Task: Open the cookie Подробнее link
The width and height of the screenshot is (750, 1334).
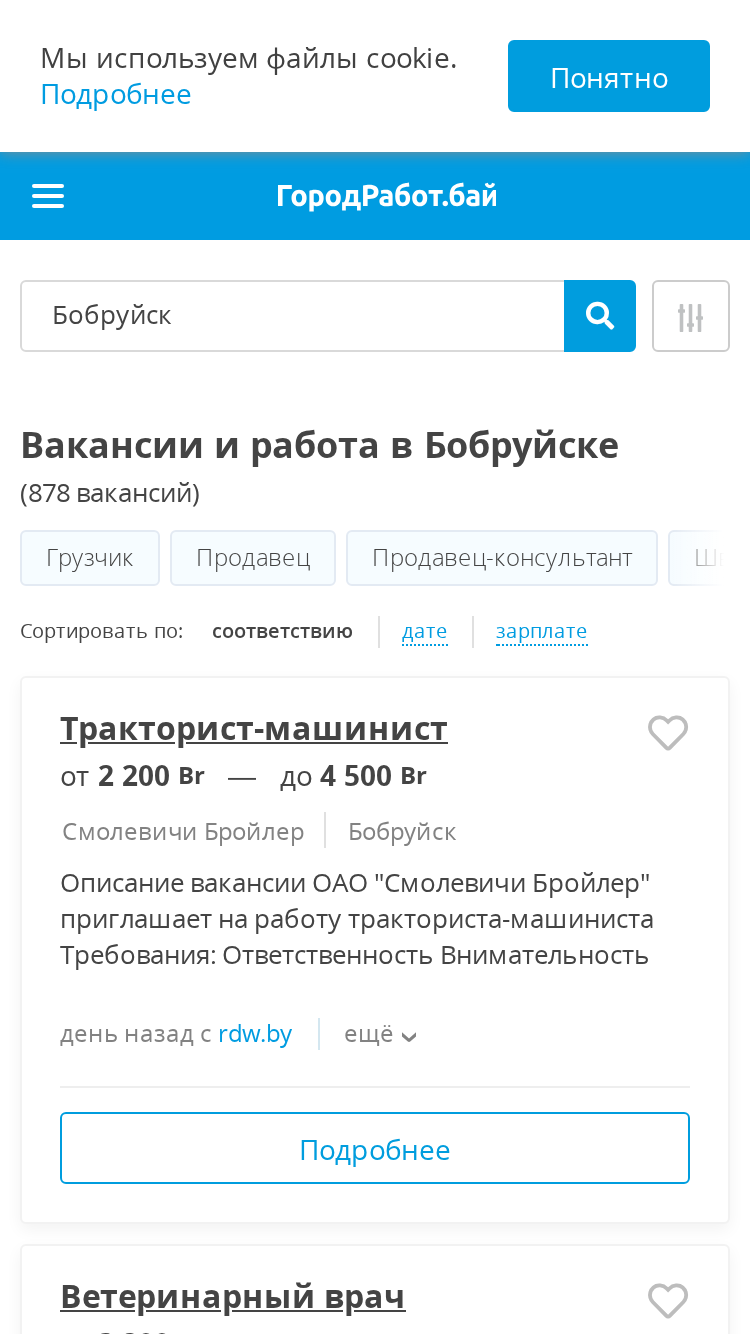Action: [116, 94]
